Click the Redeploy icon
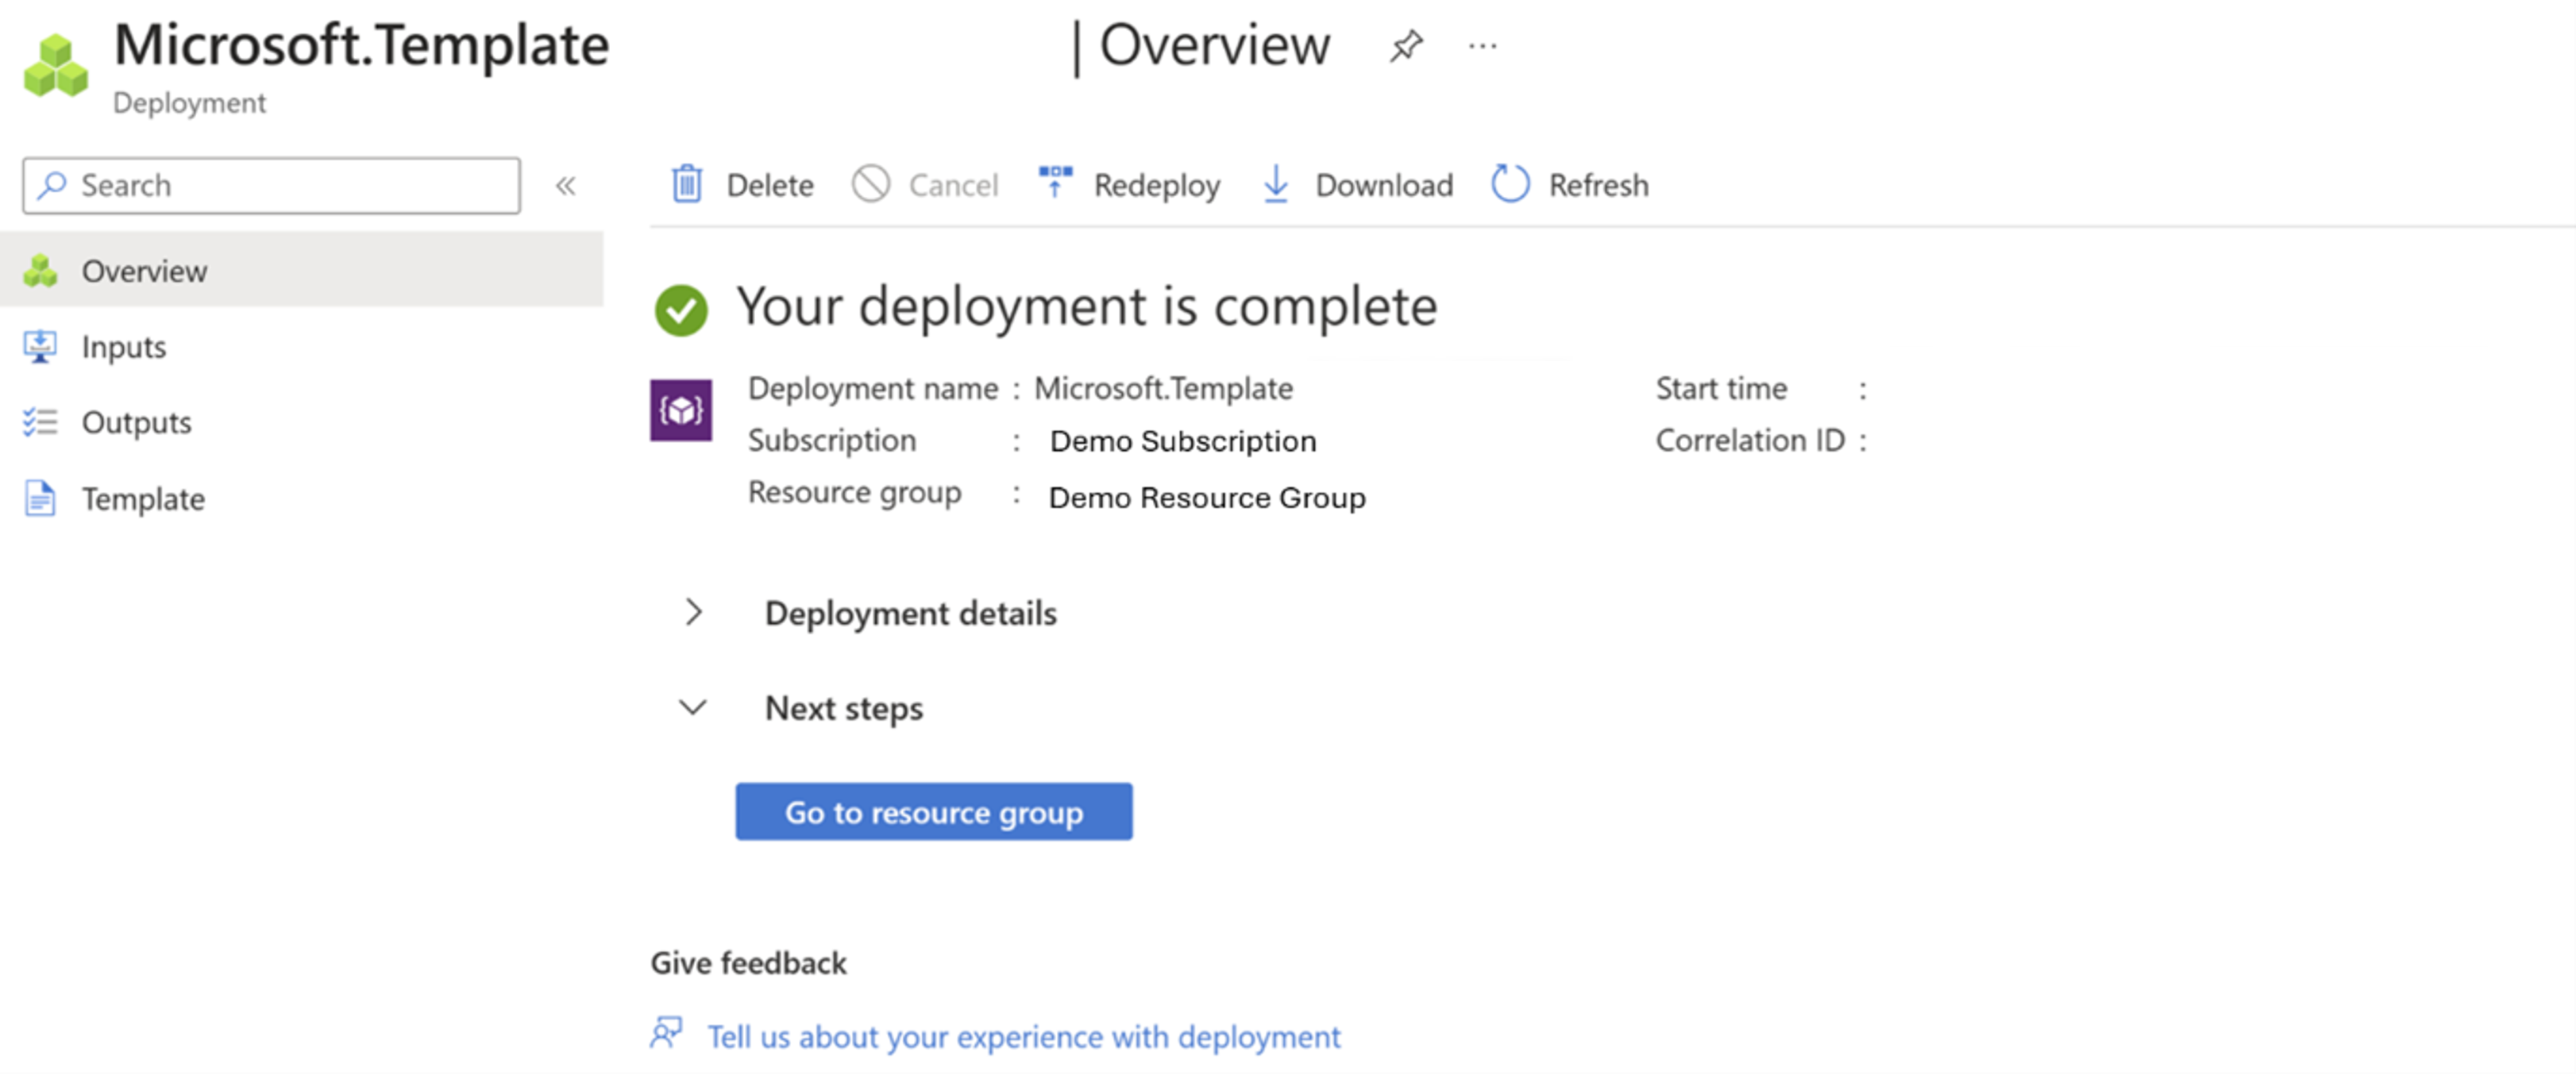The image size is (2576, 1074). pos(1051,184)
